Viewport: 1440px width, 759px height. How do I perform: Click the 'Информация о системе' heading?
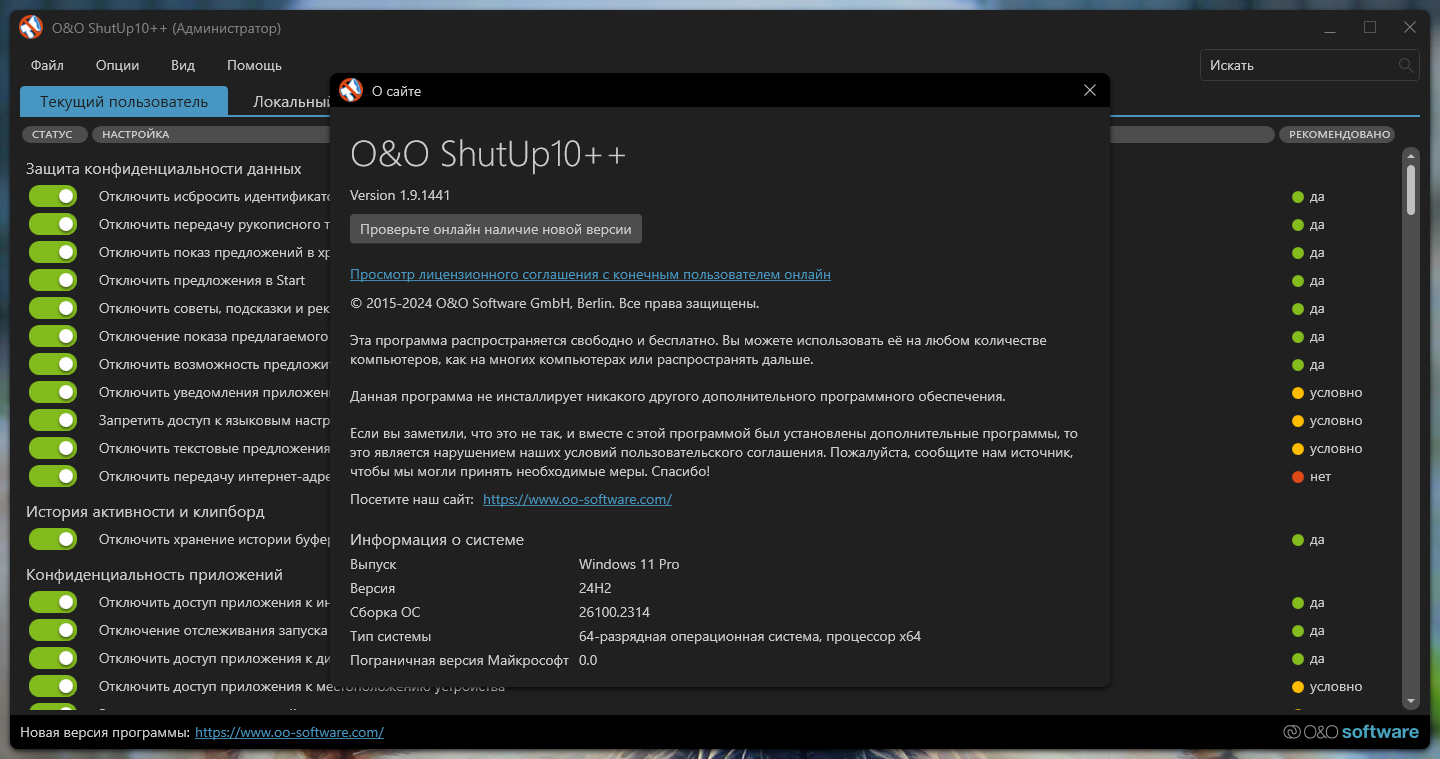(x=437, y=540)
